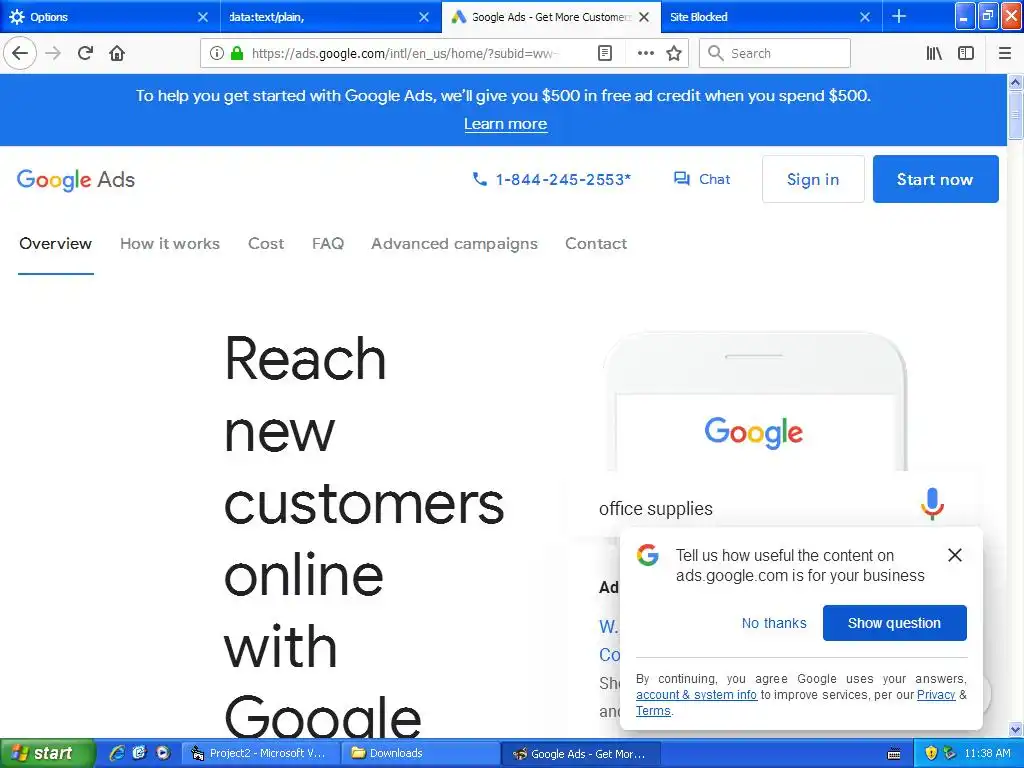The width and height of the screenshot is (1024, 768).
Task: Show sidebars toolbar icon
Action: click(x=966, y=53)
